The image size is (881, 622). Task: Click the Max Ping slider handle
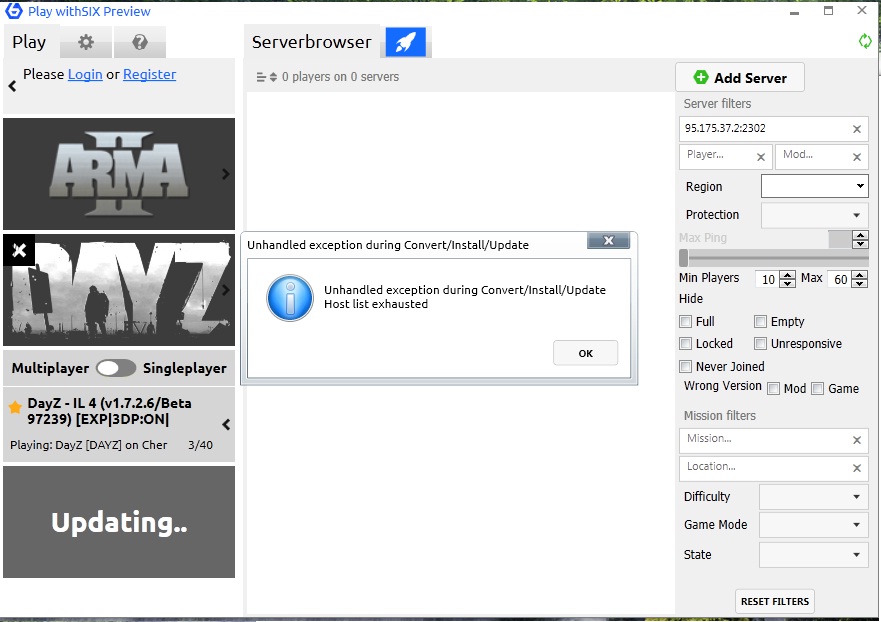click(x=684, y=257)
